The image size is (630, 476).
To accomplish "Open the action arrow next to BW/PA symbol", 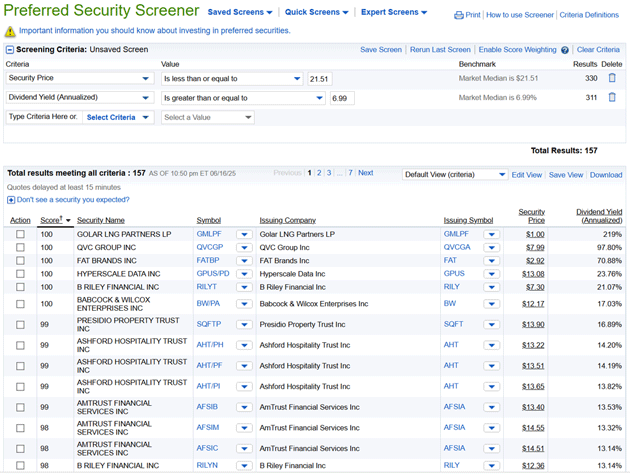I will pyautogui.click(x=244, y=304).
